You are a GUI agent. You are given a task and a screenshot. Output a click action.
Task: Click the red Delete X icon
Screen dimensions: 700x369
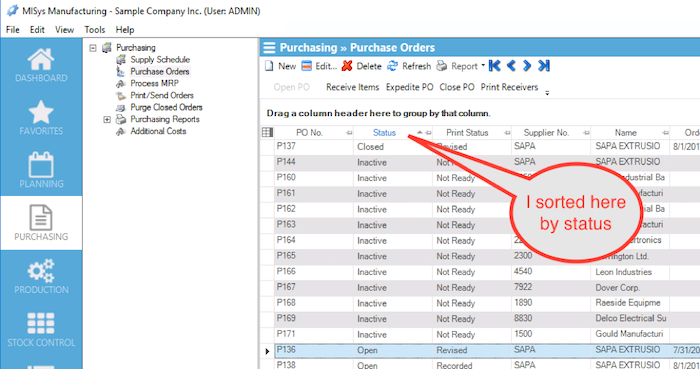(x=347, y=66)
